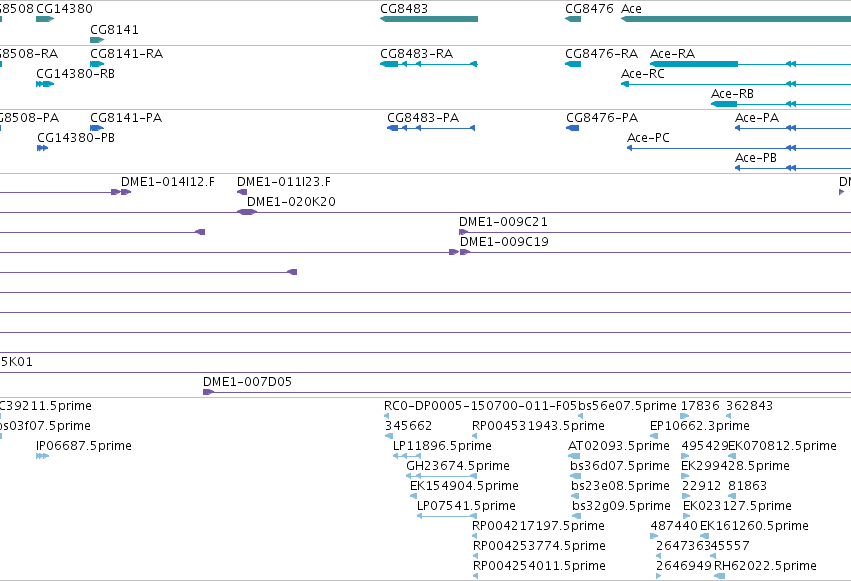Click EST RP004253774.5prime label
Screen dimensions: 851x581
pyautogui.click(x=539, y=546)
